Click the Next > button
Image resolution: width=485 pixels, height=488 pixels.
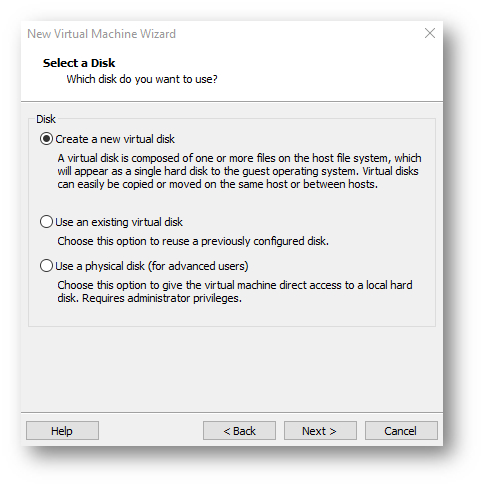click(320, 431)
